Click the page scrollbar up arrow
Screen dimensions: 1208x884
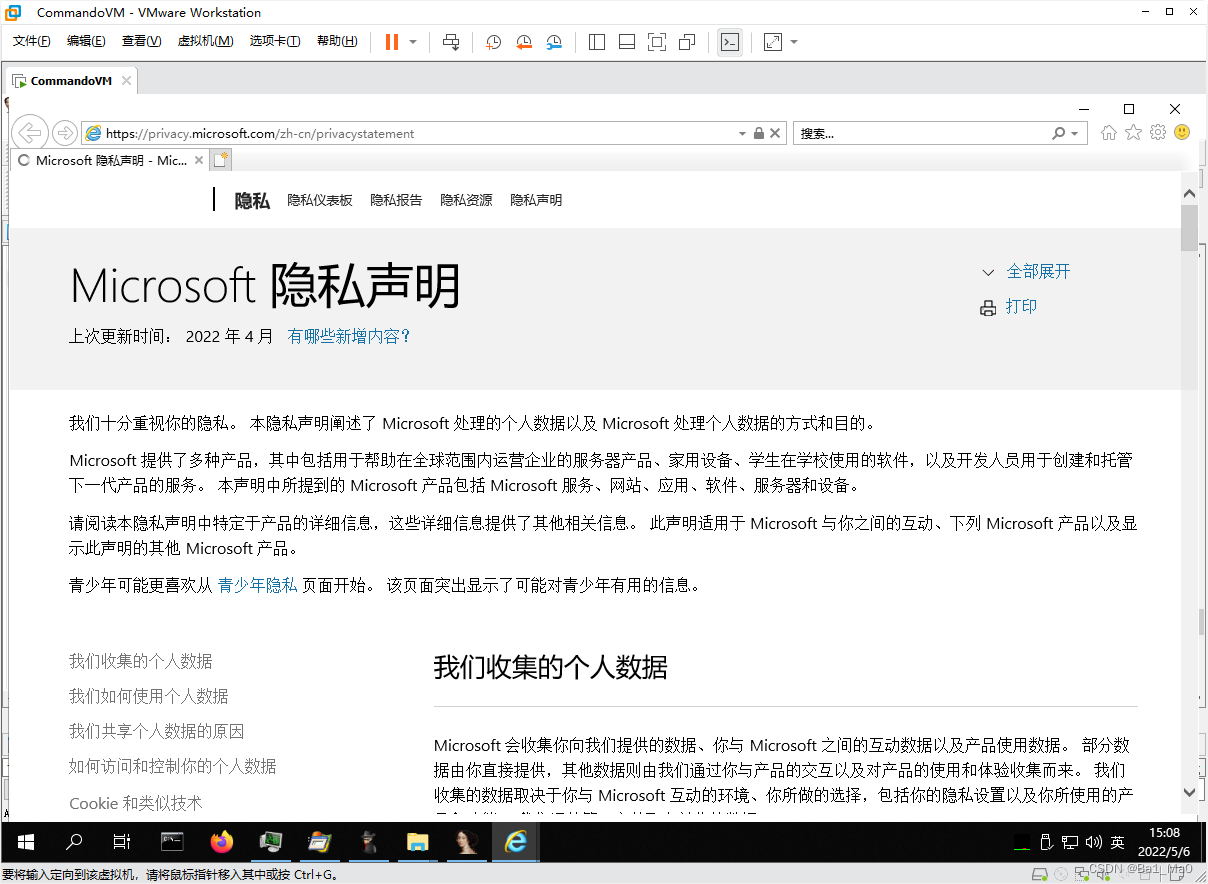coord(1189,193)
